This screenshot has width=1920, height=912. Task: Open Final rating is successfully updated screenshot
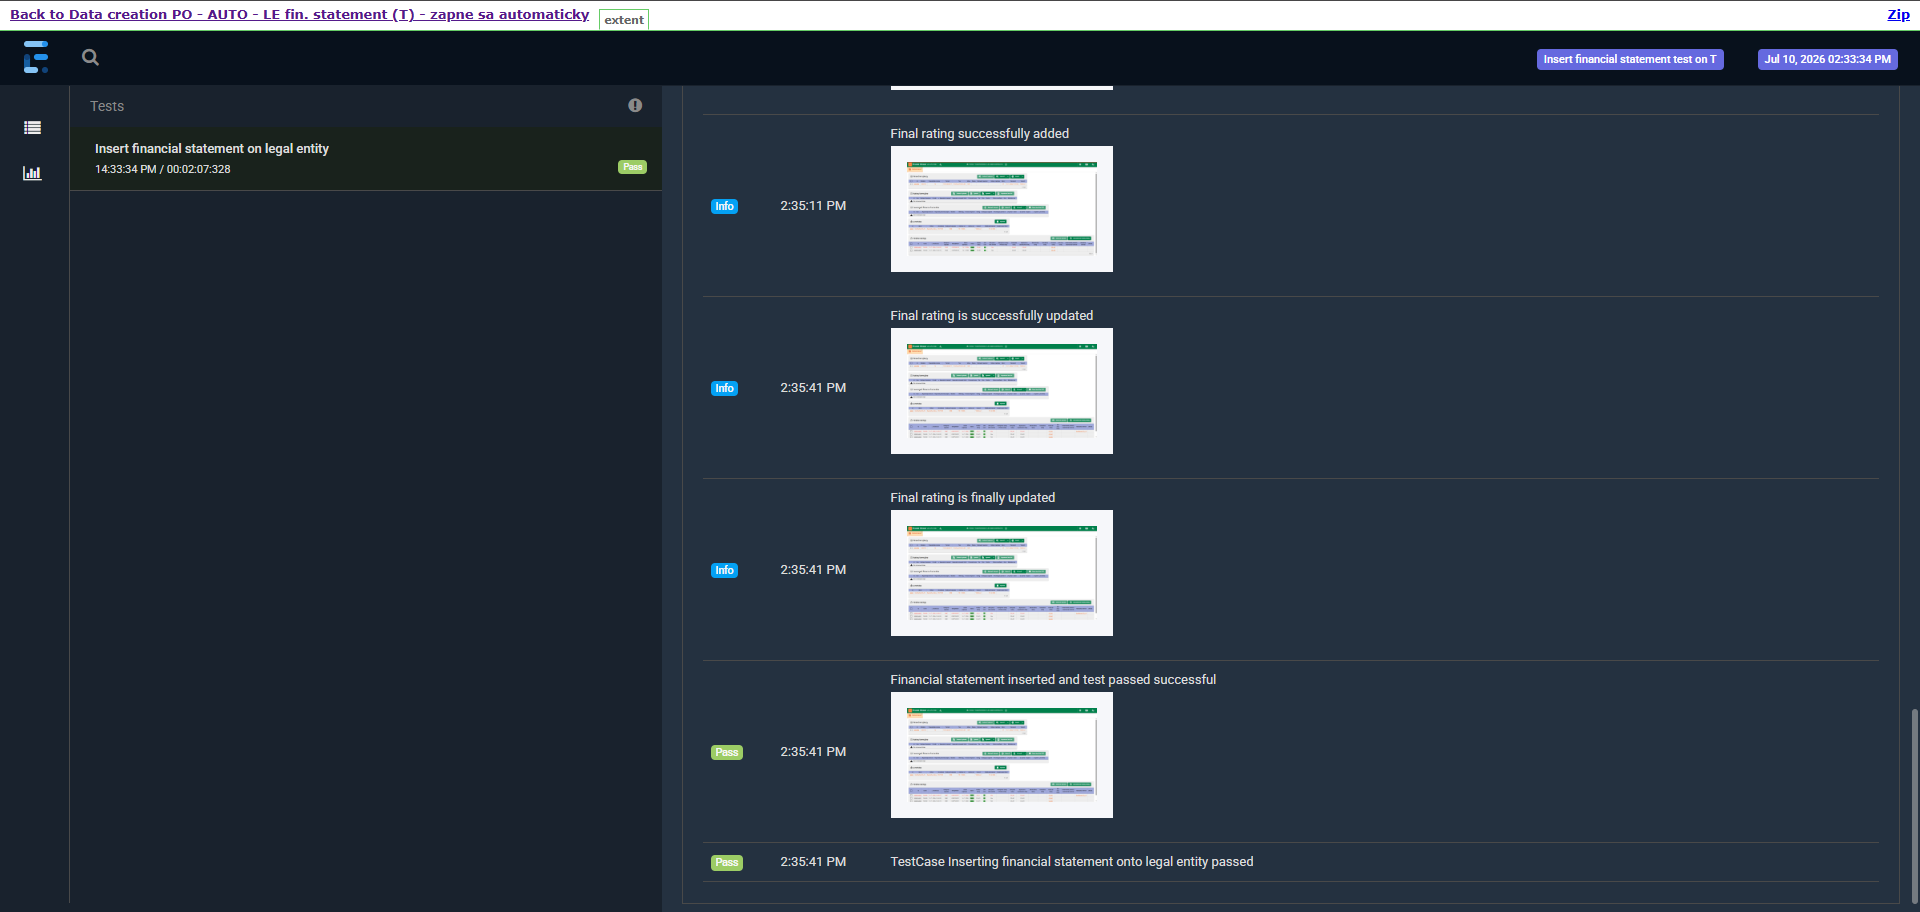click(x=1001, y=391)
